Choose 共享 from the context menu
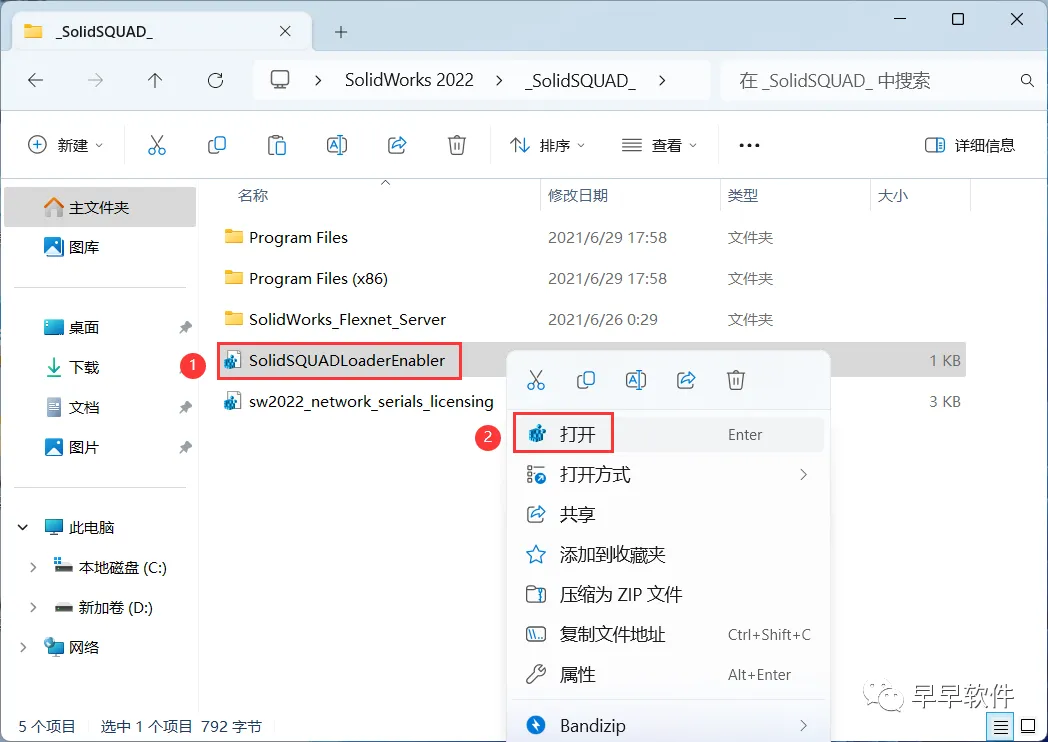The image size is (1048, 742). click(668, 515)
